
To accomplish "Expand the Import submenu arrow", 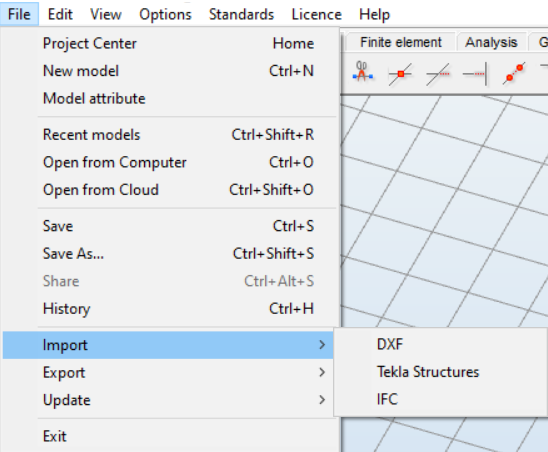I will [322, 345].
